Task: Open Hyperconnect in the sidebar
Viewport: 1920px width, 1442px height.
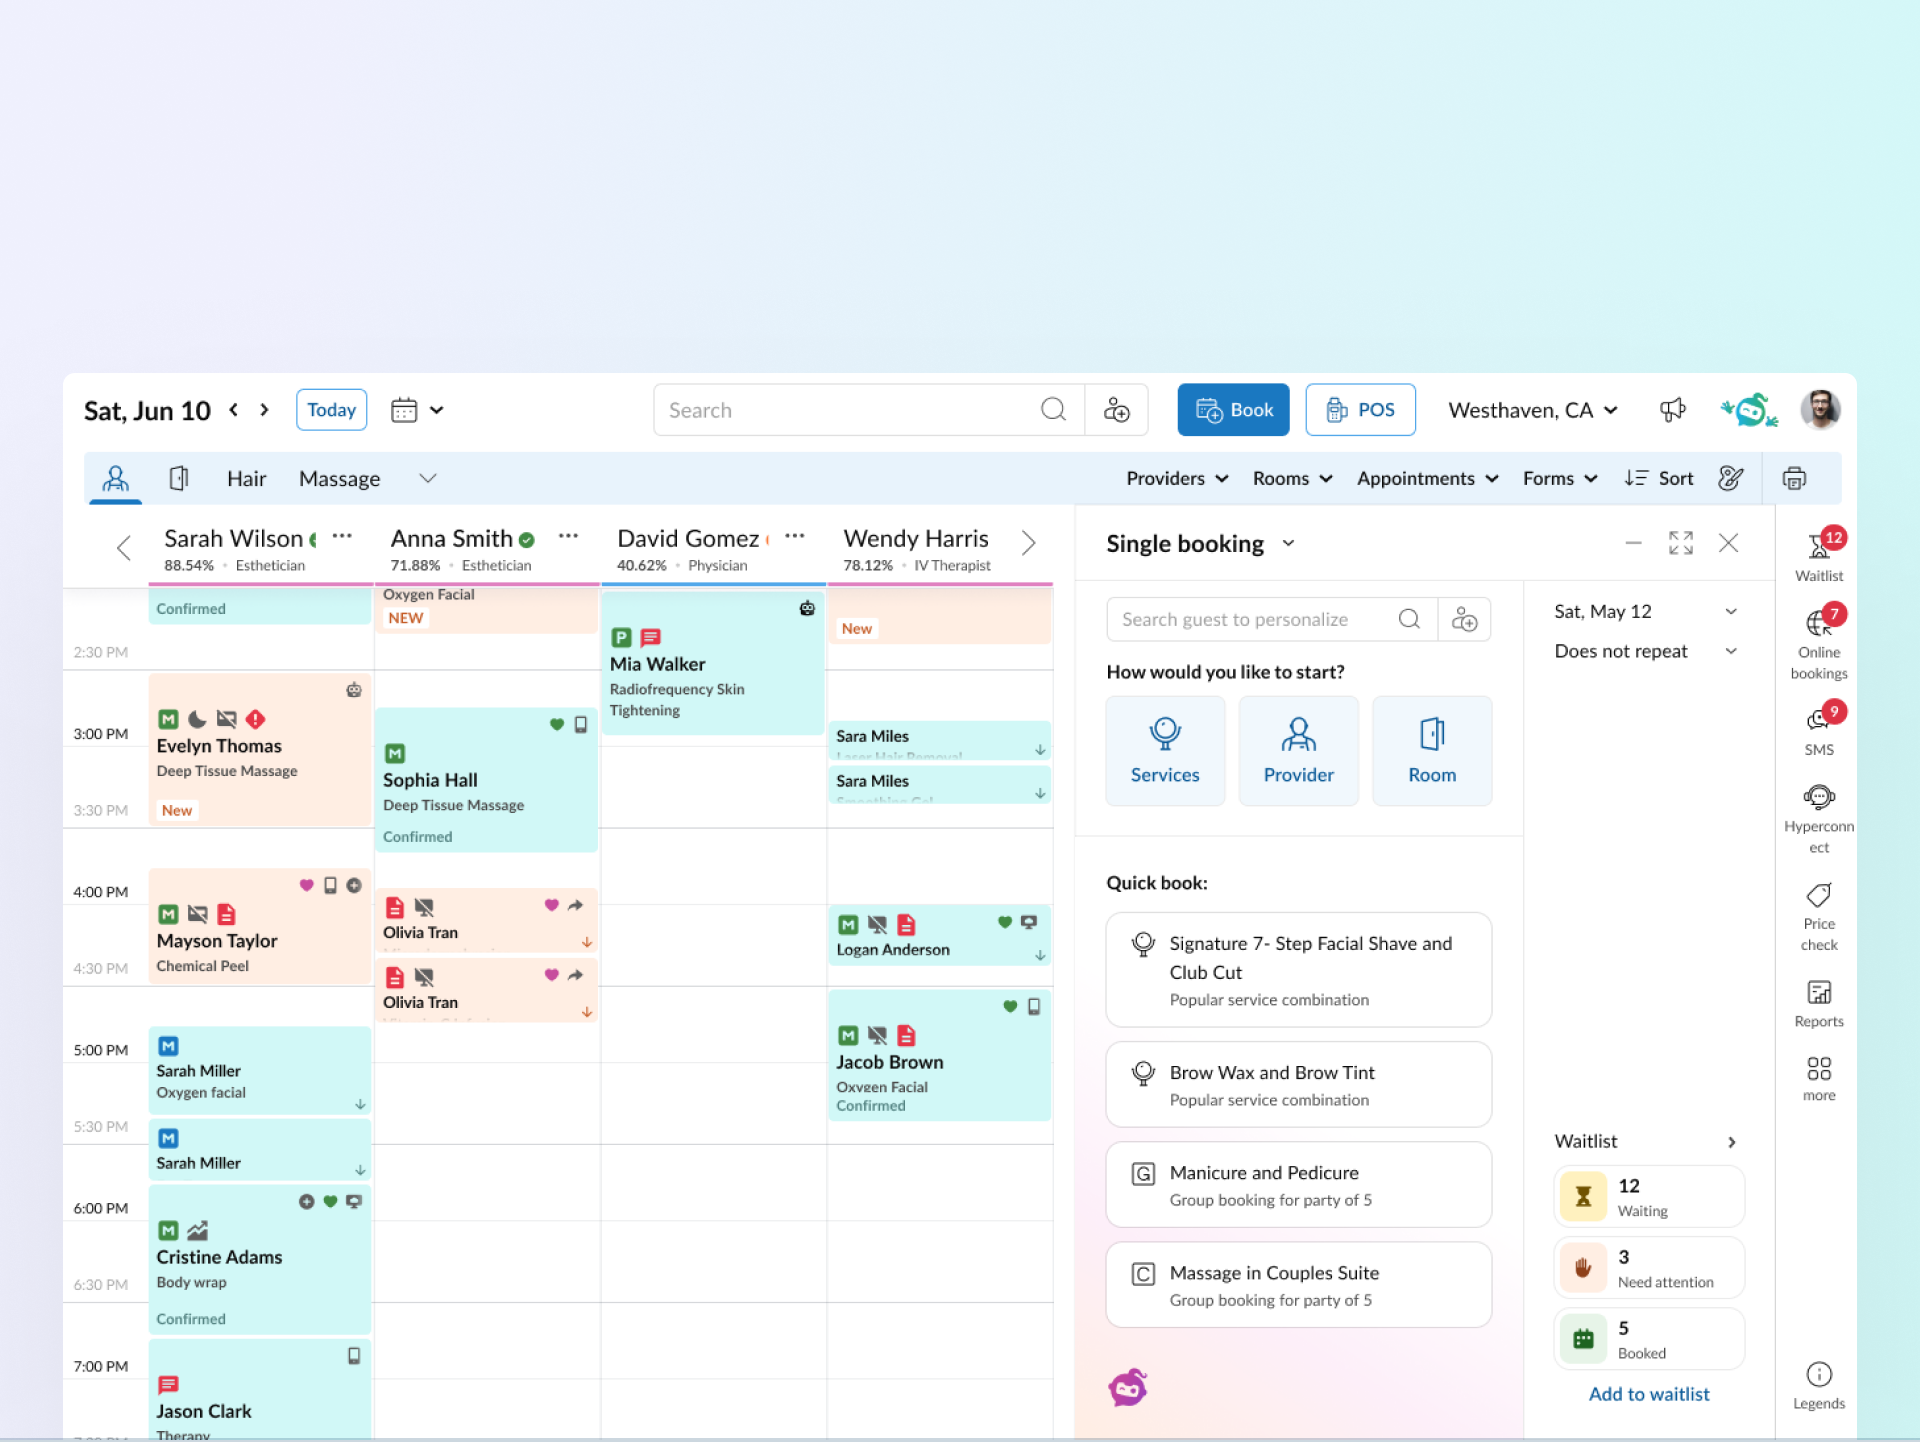Action: coord(1818,819)
